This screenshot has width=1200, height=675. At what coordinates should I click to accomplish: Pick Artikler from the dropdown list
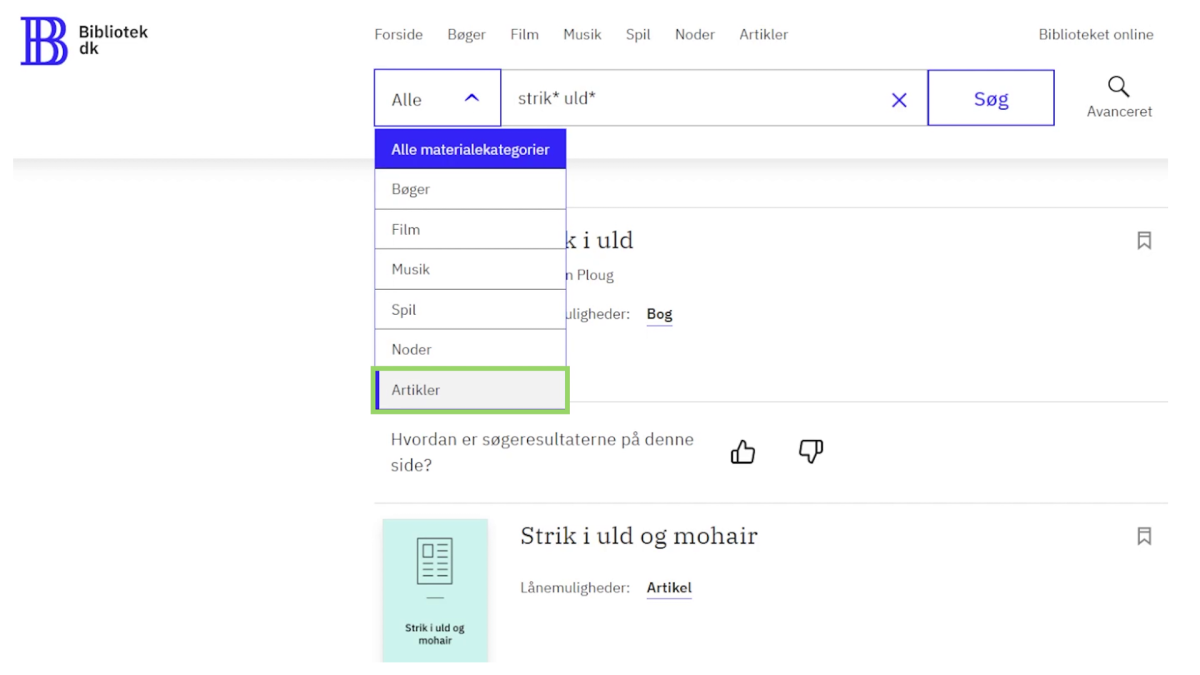coord(470,390)
